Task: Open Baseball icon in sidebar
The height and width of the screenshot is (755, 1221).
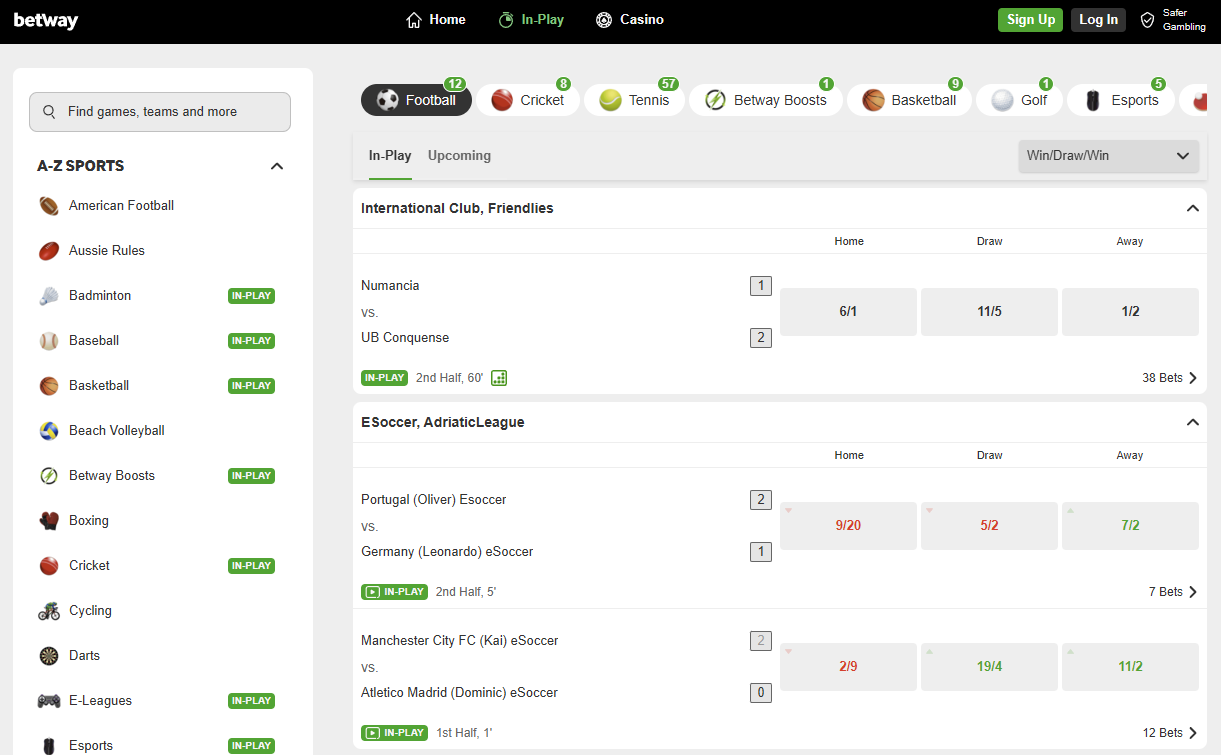Action: point(49,341)
